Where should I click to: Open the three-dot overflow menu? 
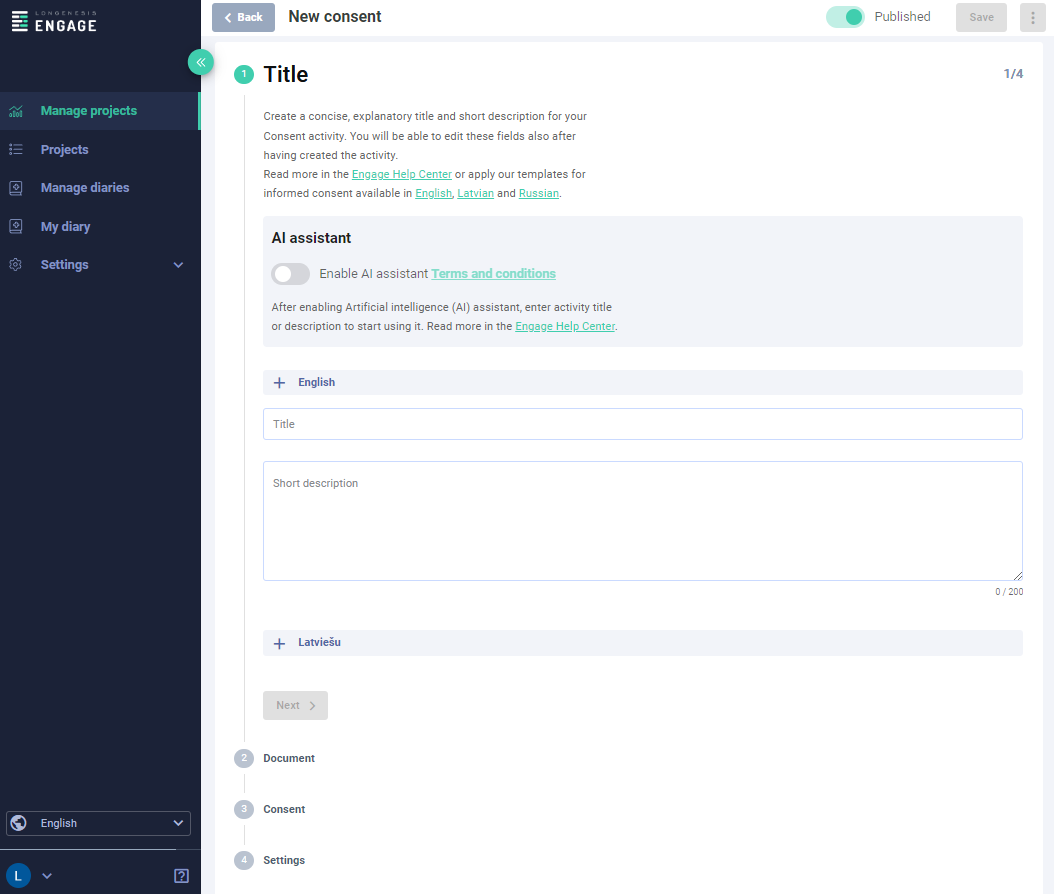(x=1032, y=17)
